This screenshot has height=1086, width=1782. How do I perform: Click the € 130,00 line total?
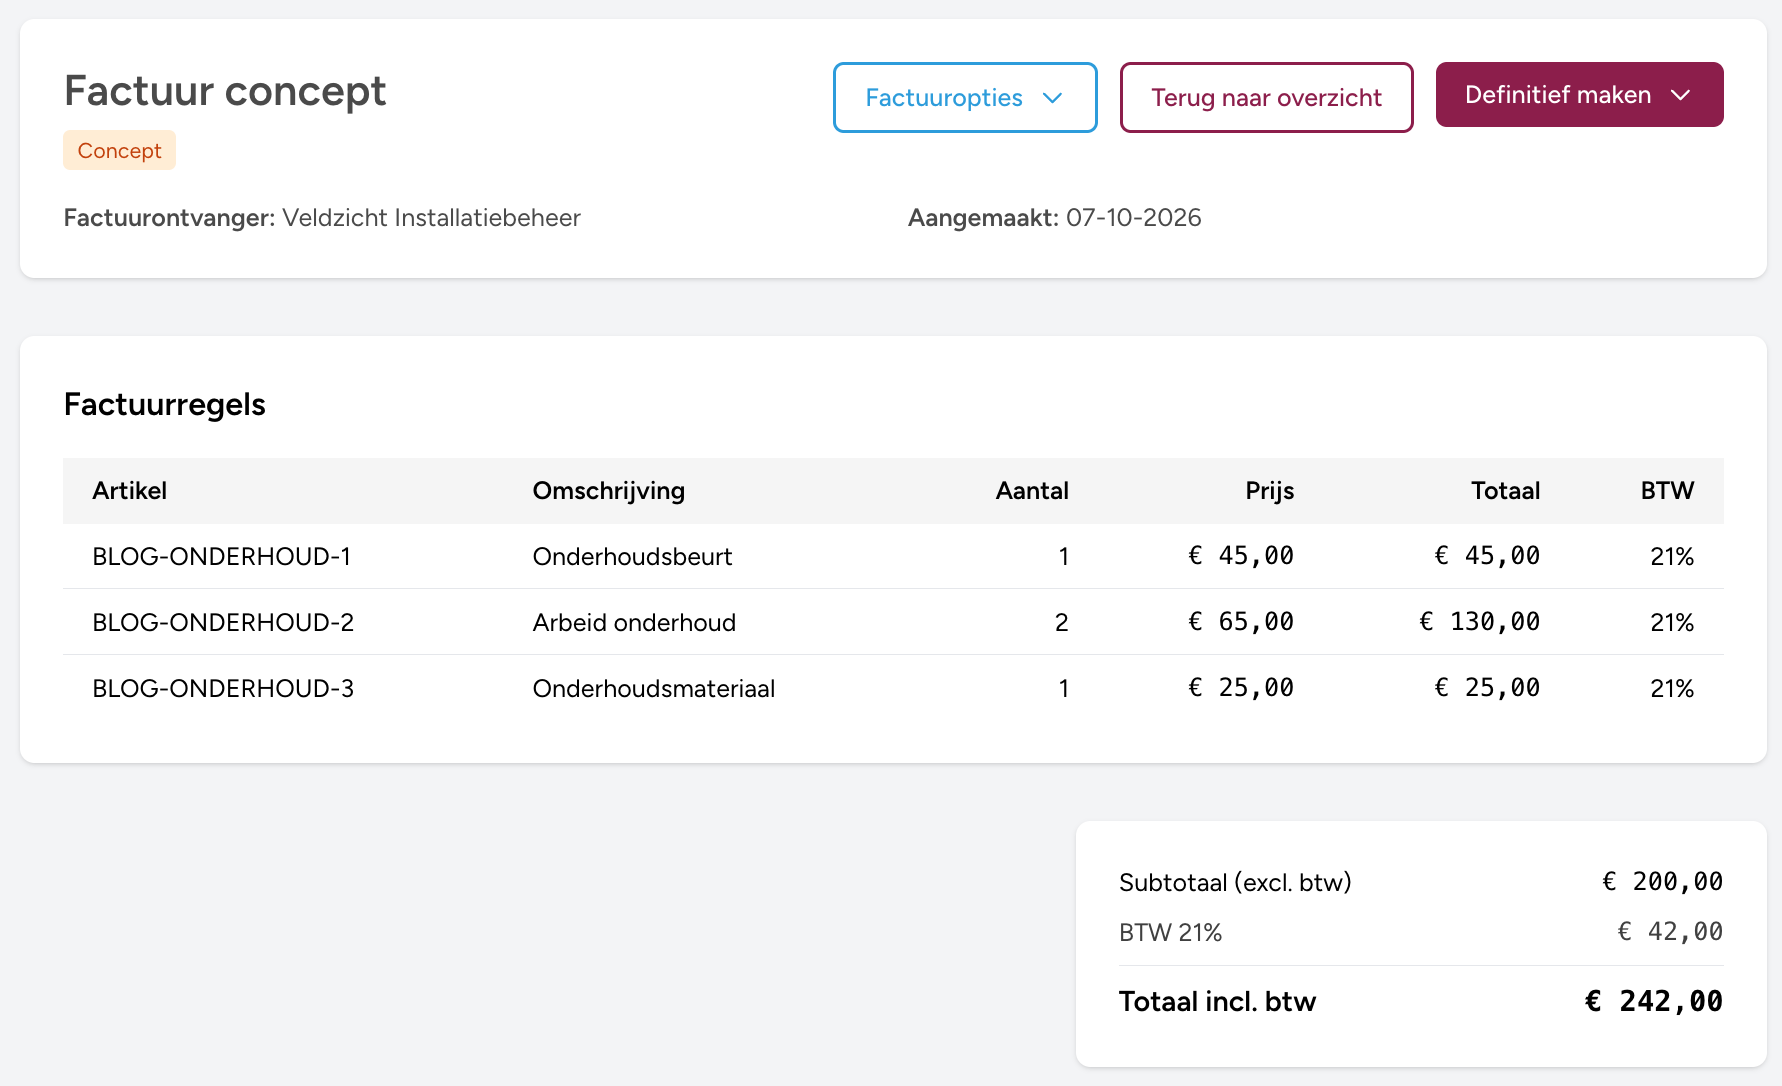pyautogui.click(x=1480, y=622)
